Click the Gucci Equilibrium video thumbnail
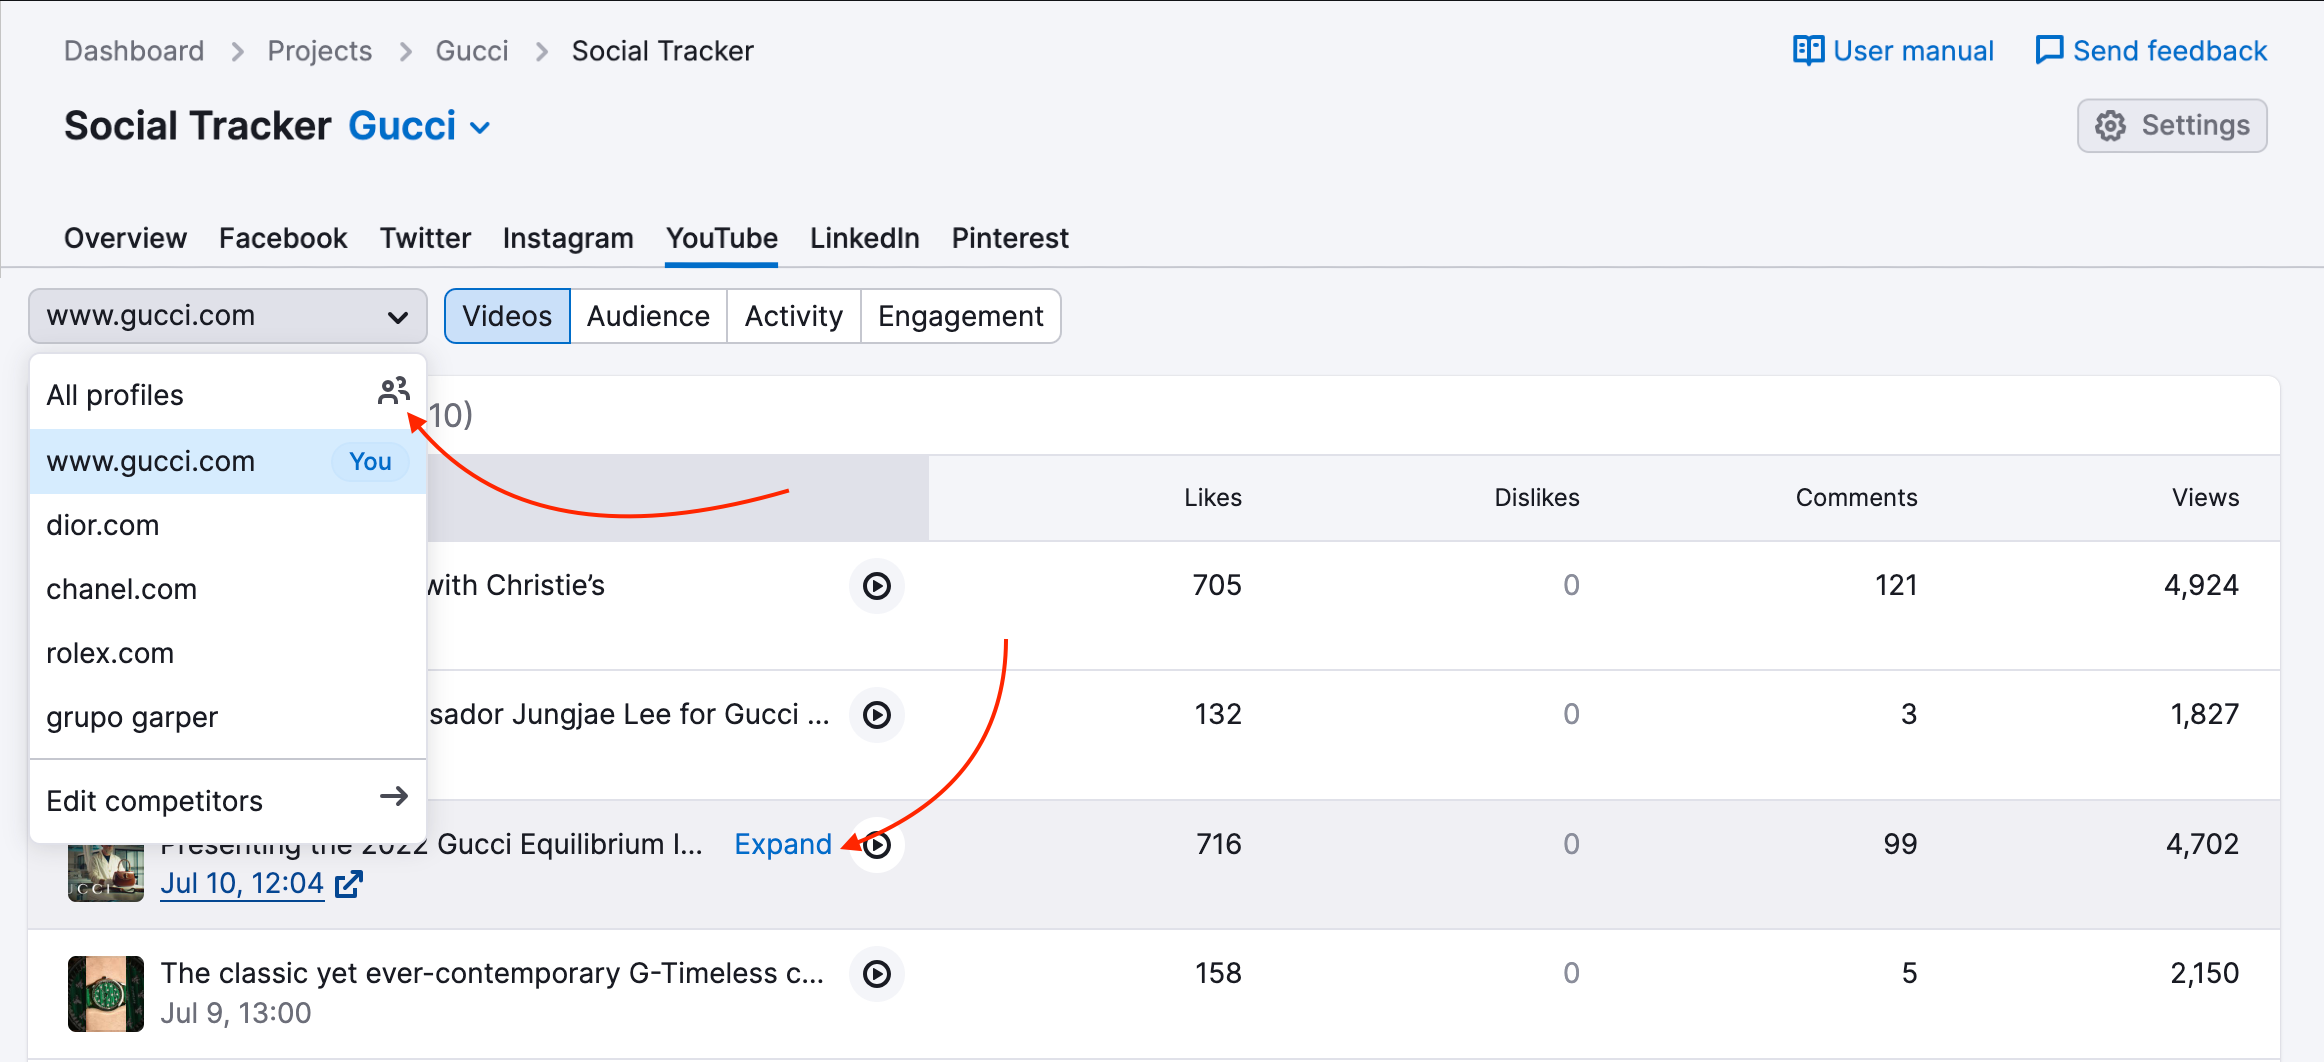Viewport: 2324px width, 1062px height. [106, 872]
